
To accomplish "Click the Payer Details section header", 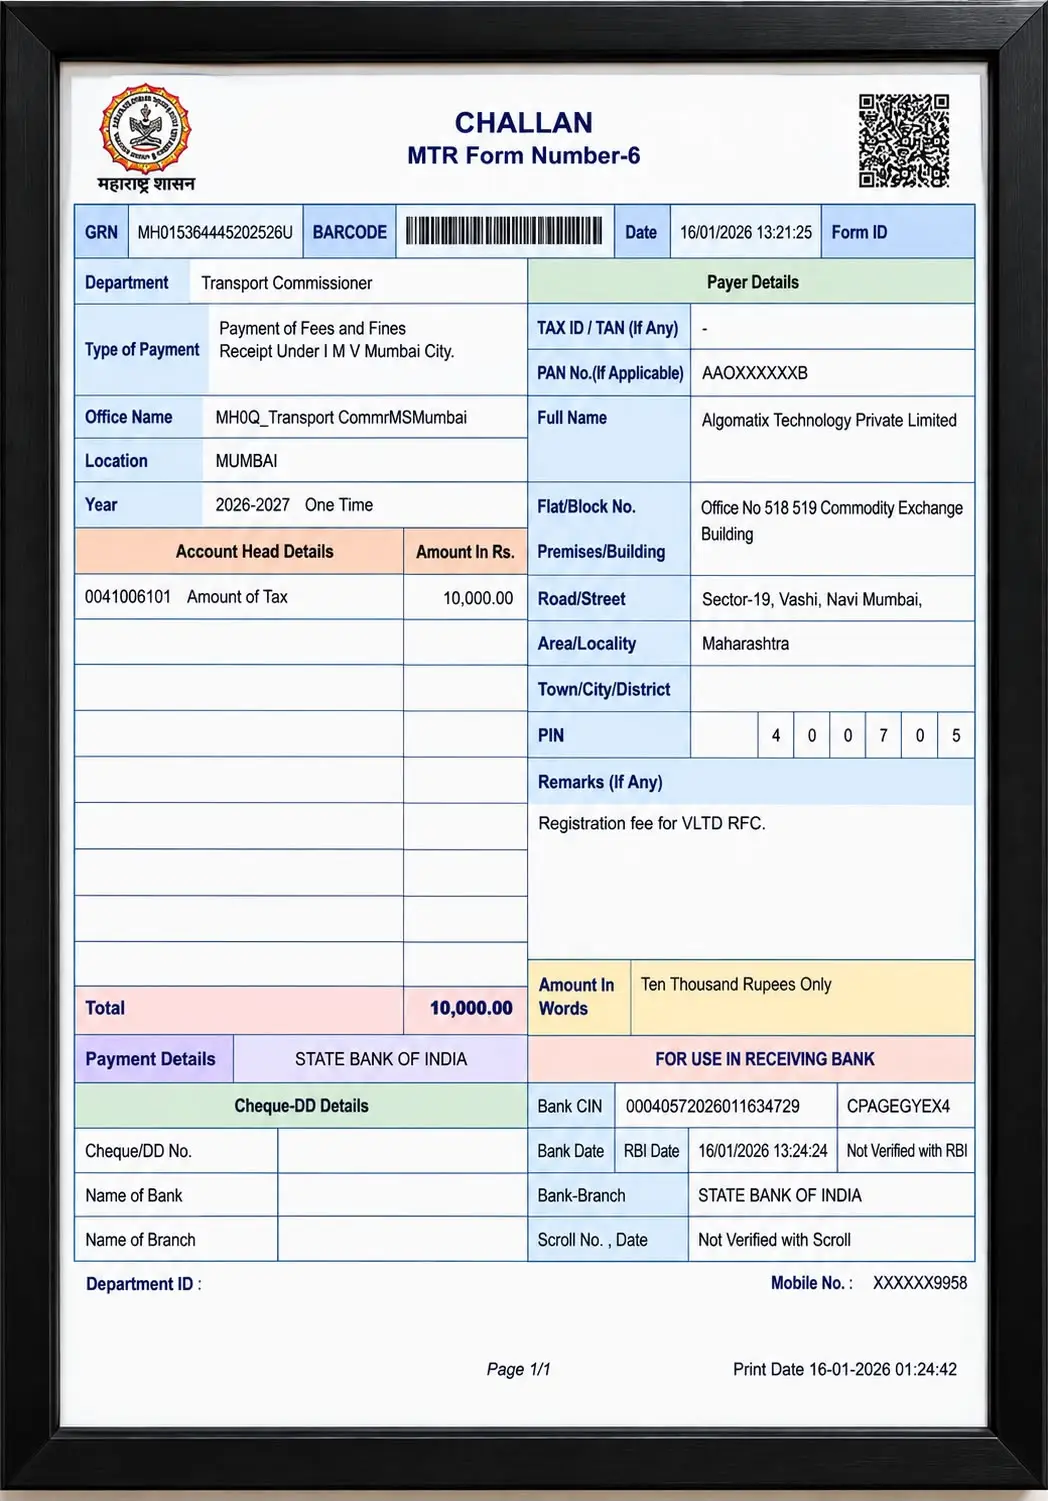I will (x=751, y=282).
